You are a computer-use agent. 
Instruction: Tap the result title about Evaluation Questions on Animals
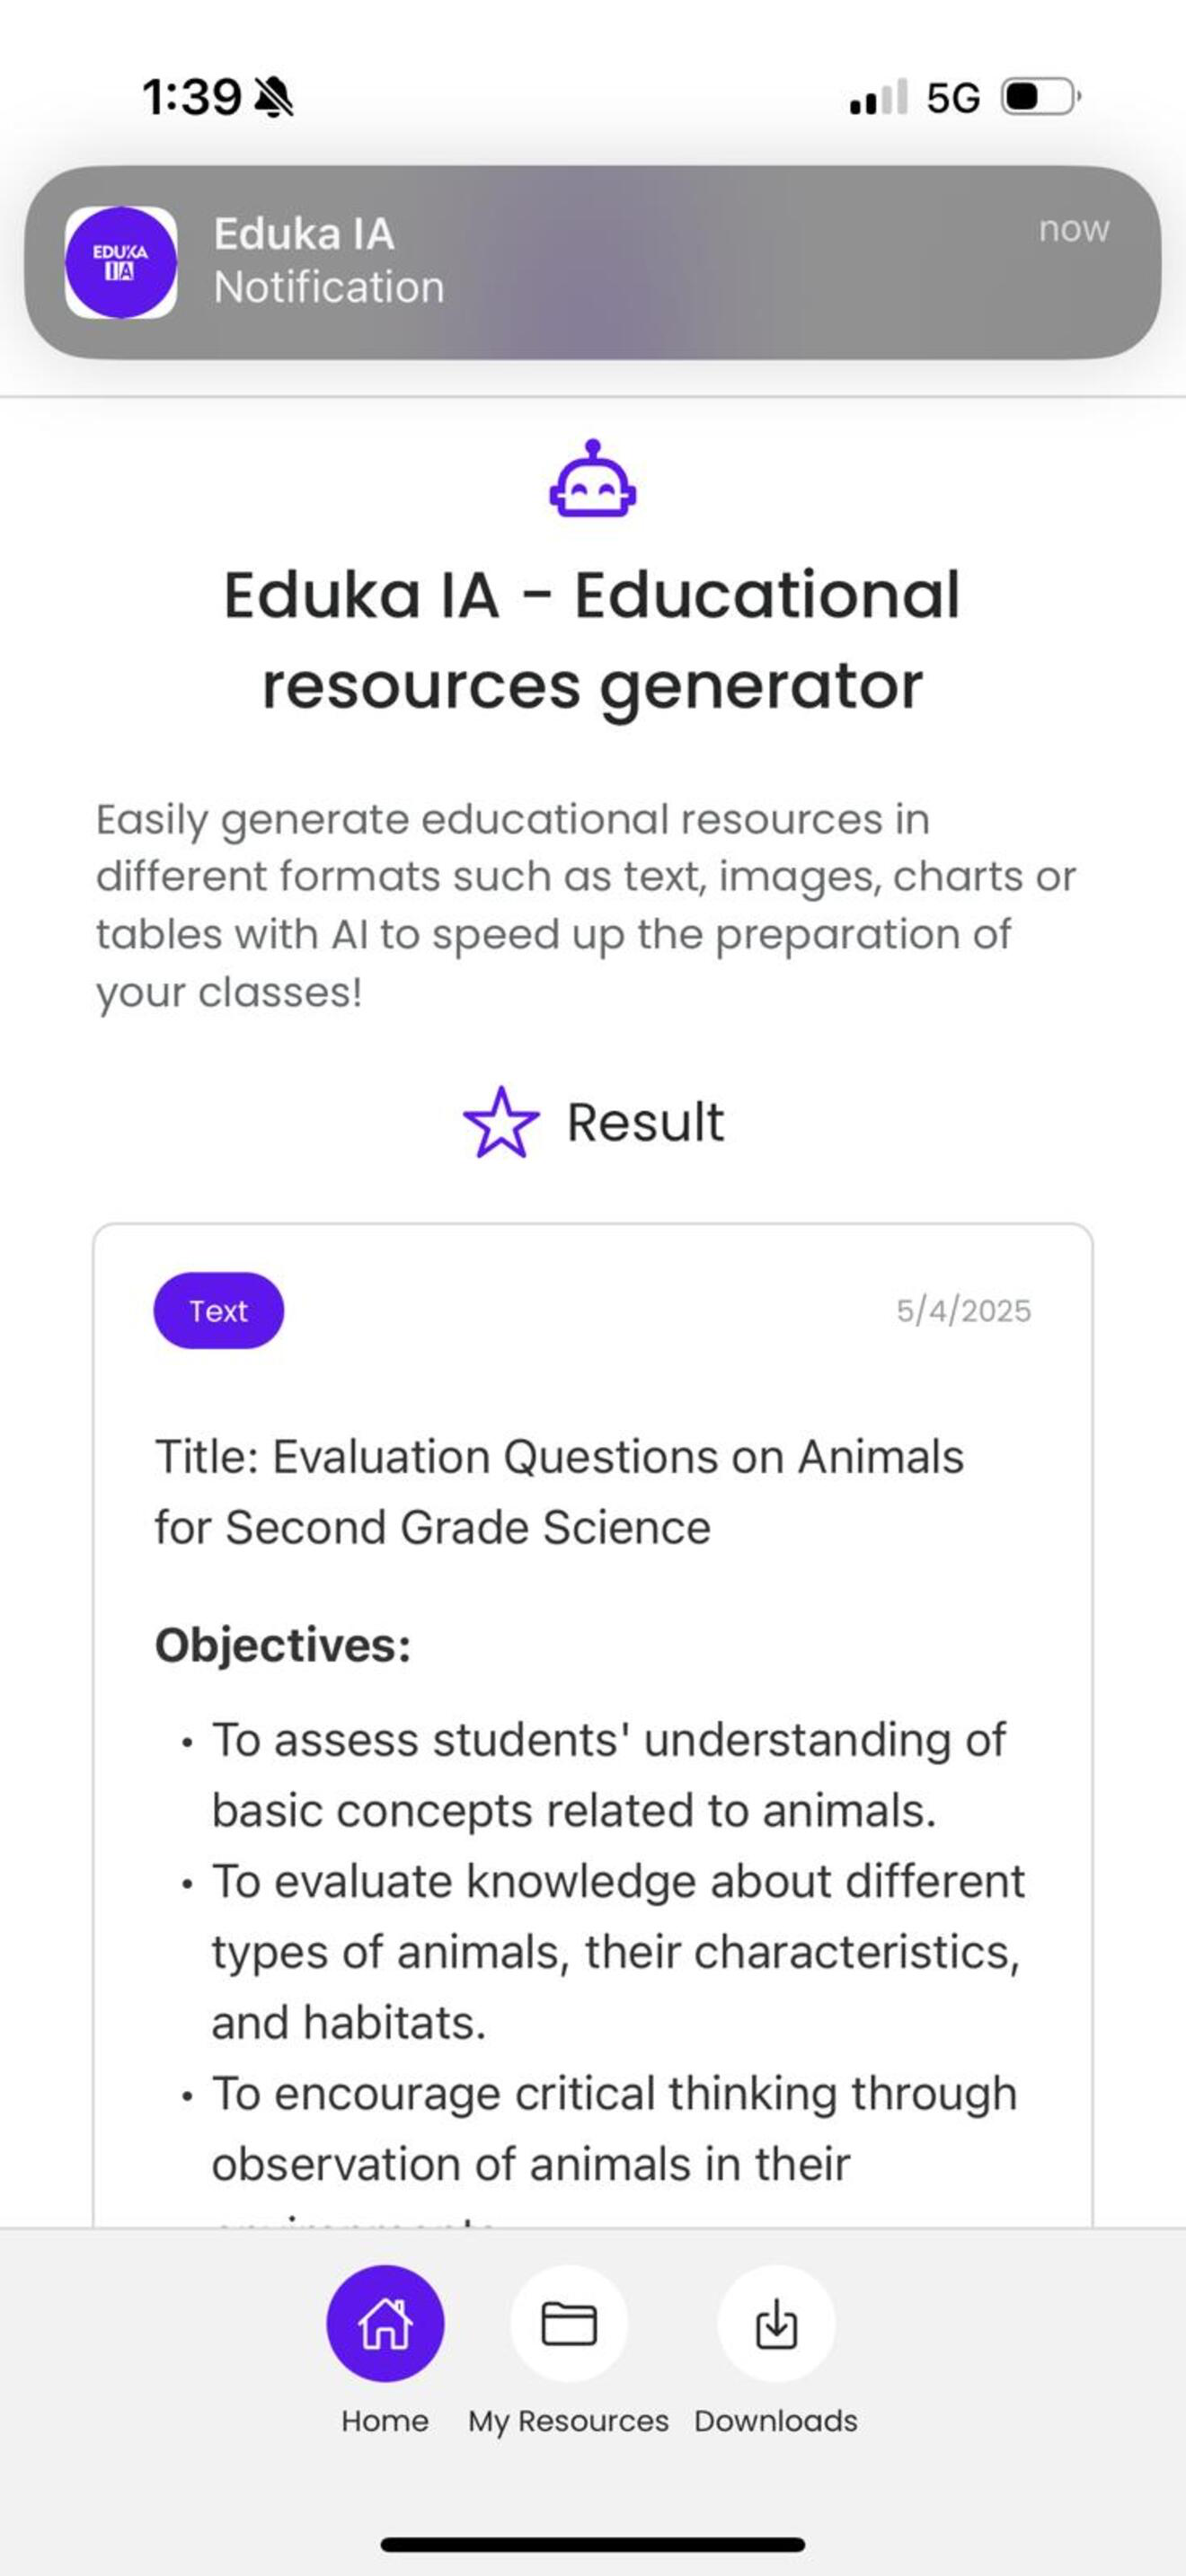[x=559, y=1491]
